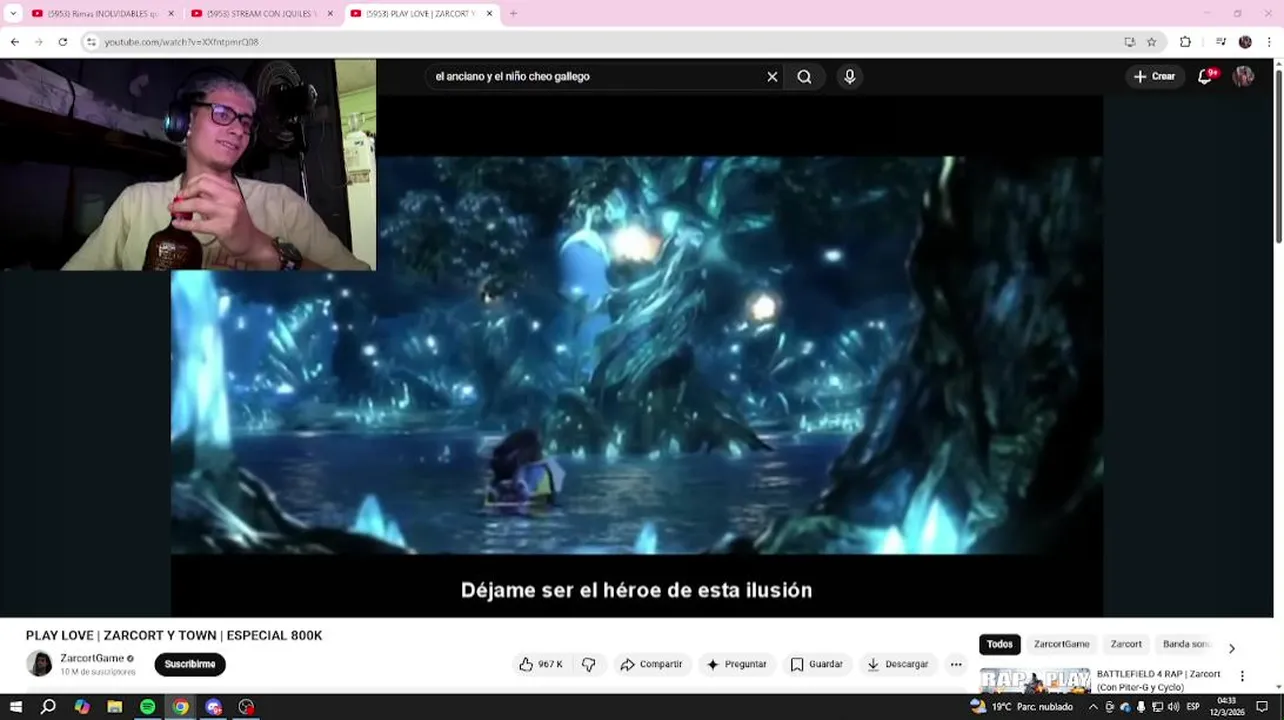Open more actions three-dot menu under the video
The width and height of the screenshot is (1284, 720).
956,664
